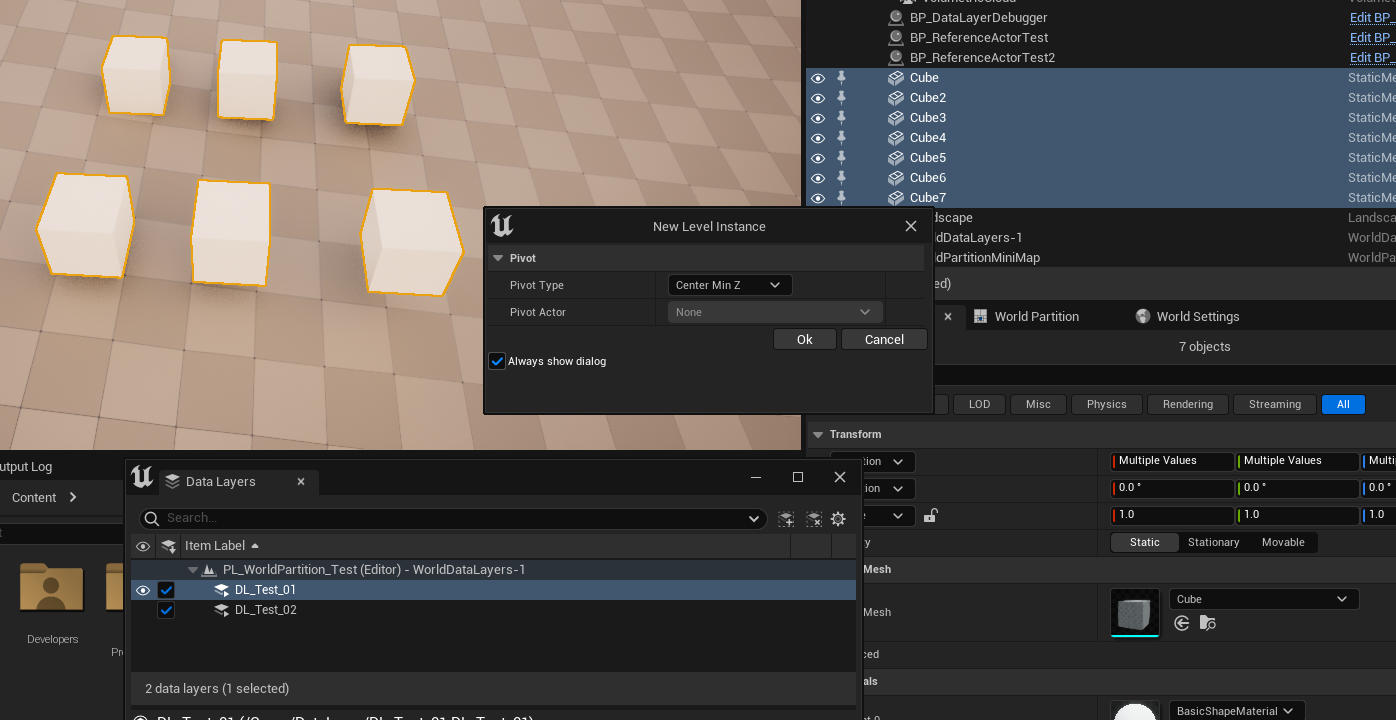
Task: Toggle DL_Test_01 data layer visibility eye
Action: [x=143, y=590]
